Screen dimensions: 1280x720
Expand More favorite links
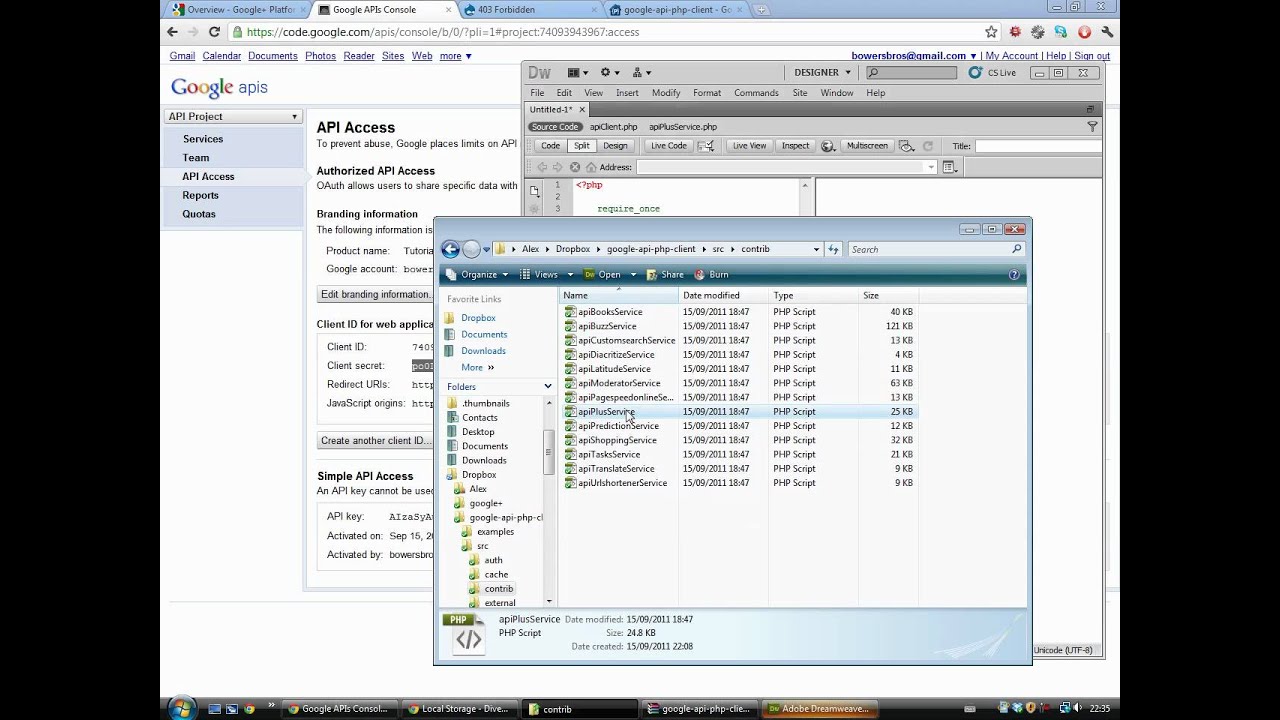[478, 367]
